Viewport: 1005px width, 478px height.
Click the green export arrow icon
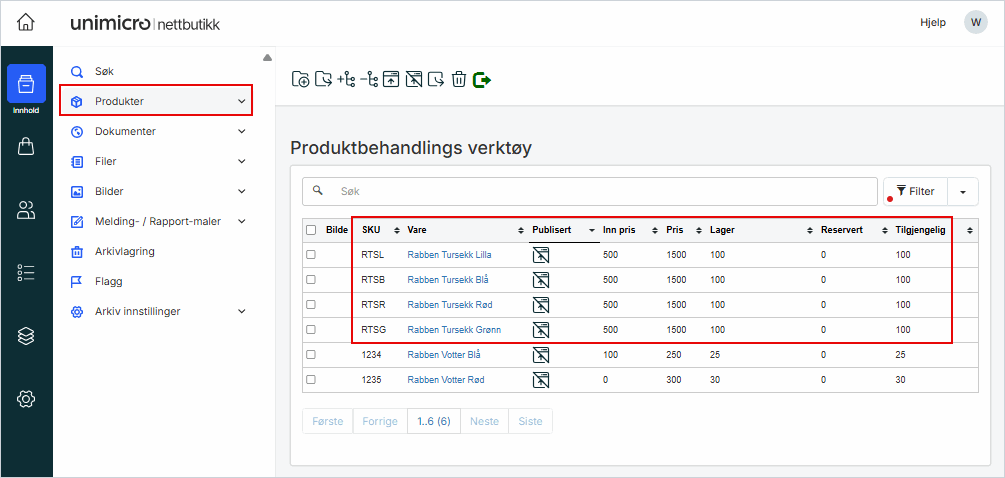click(482, 80)
